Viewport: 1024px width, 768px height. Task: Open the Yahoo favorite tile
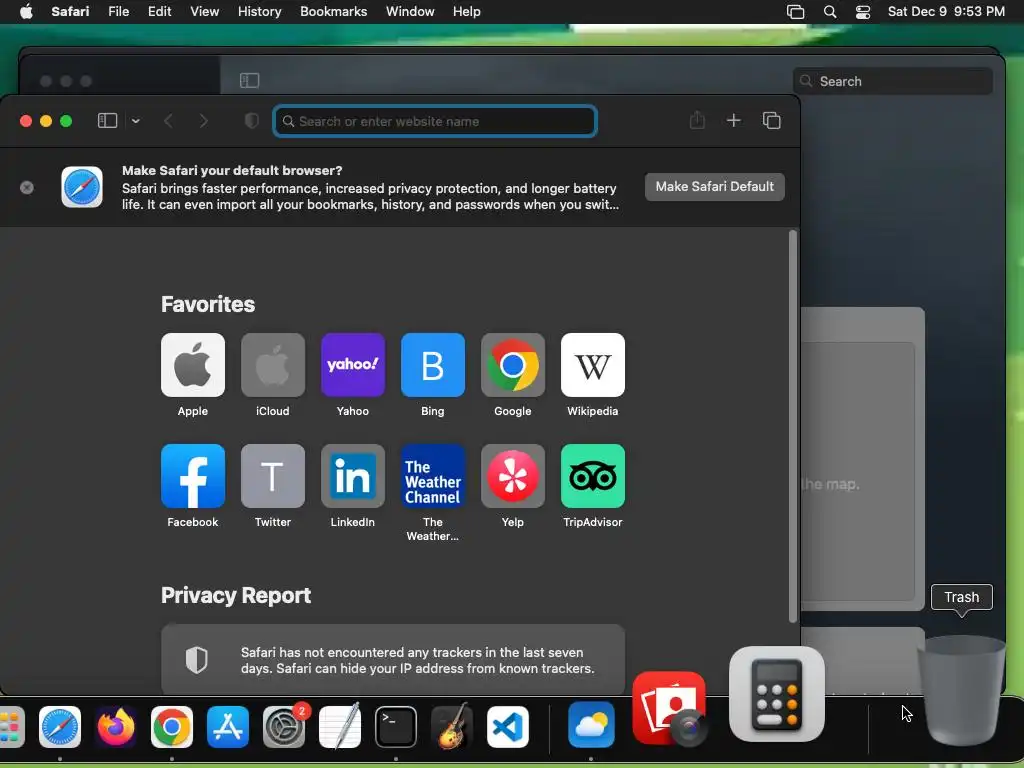353,365
